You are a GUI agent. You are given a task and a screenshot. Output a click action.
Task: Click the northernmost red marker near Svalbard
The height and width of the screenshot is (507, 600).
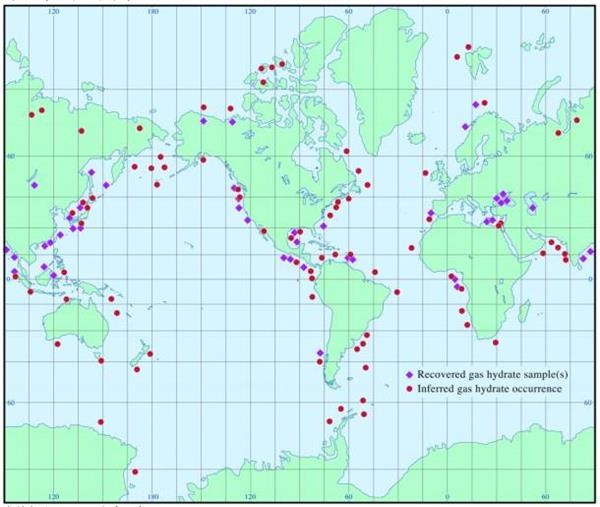click(468, 47)
